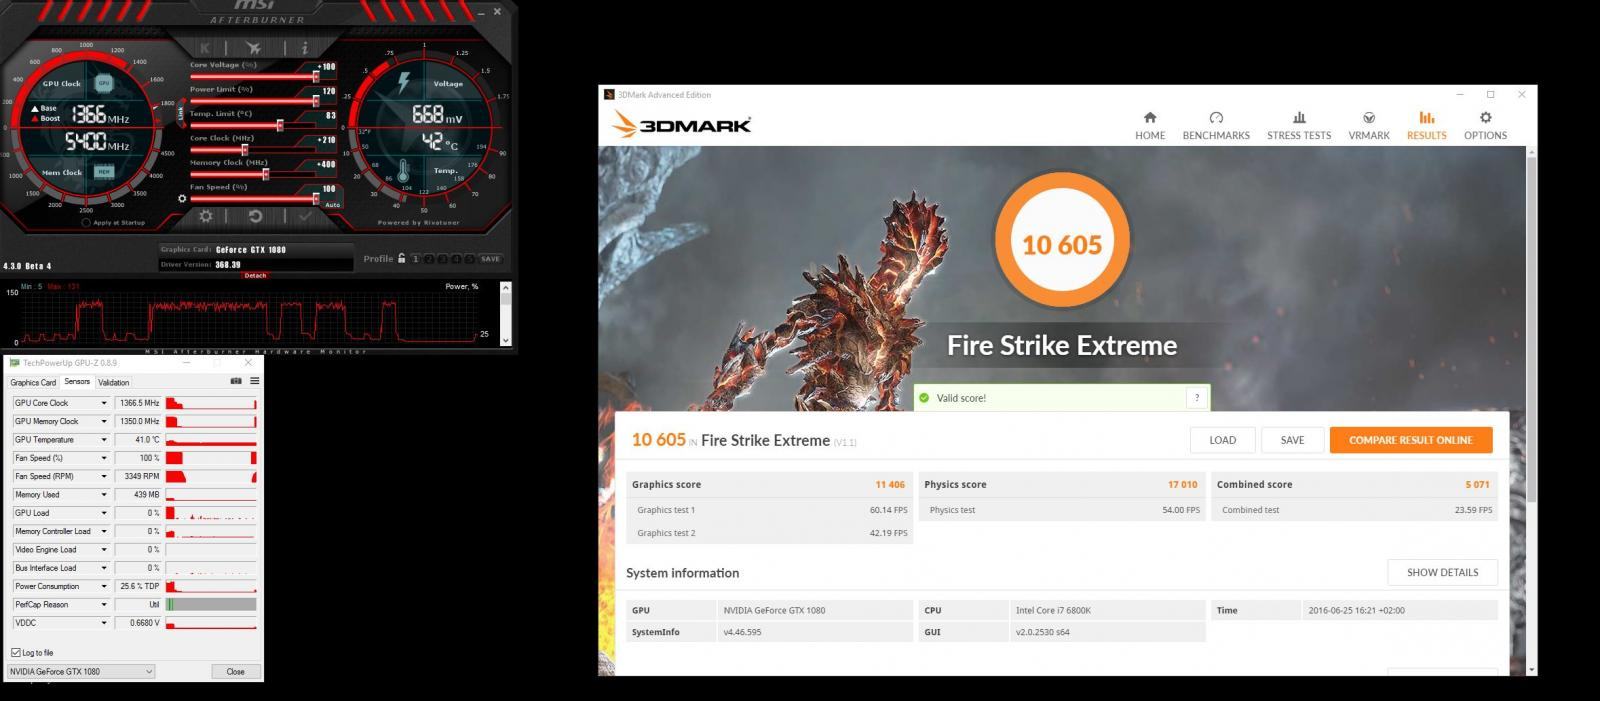The width and height of the screenshot is (1600, 701).
Task: Open the 3DMark STRESS TESTS section
Action: tap(1299, 126)
